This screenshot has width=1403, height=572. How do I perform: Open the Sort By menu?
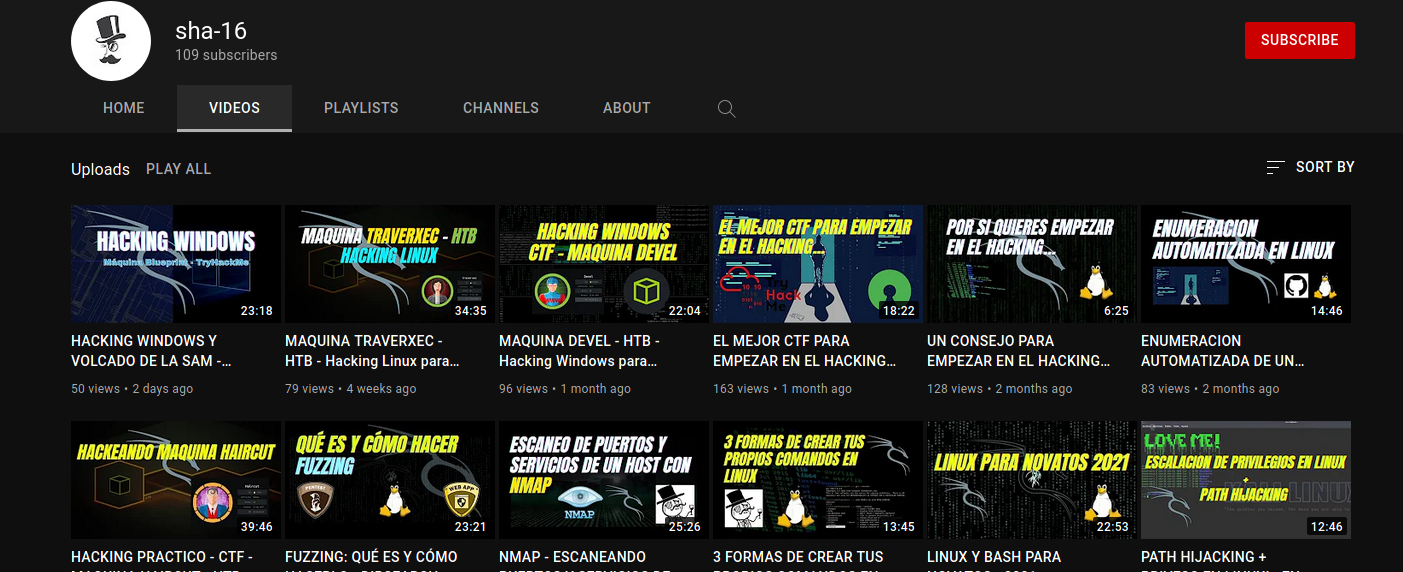coord(1310,167)
